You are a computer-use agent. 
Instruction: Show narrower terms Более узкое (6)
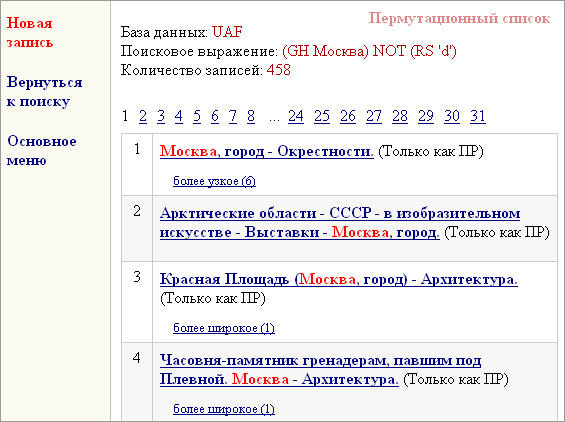(x=214, y=181)
